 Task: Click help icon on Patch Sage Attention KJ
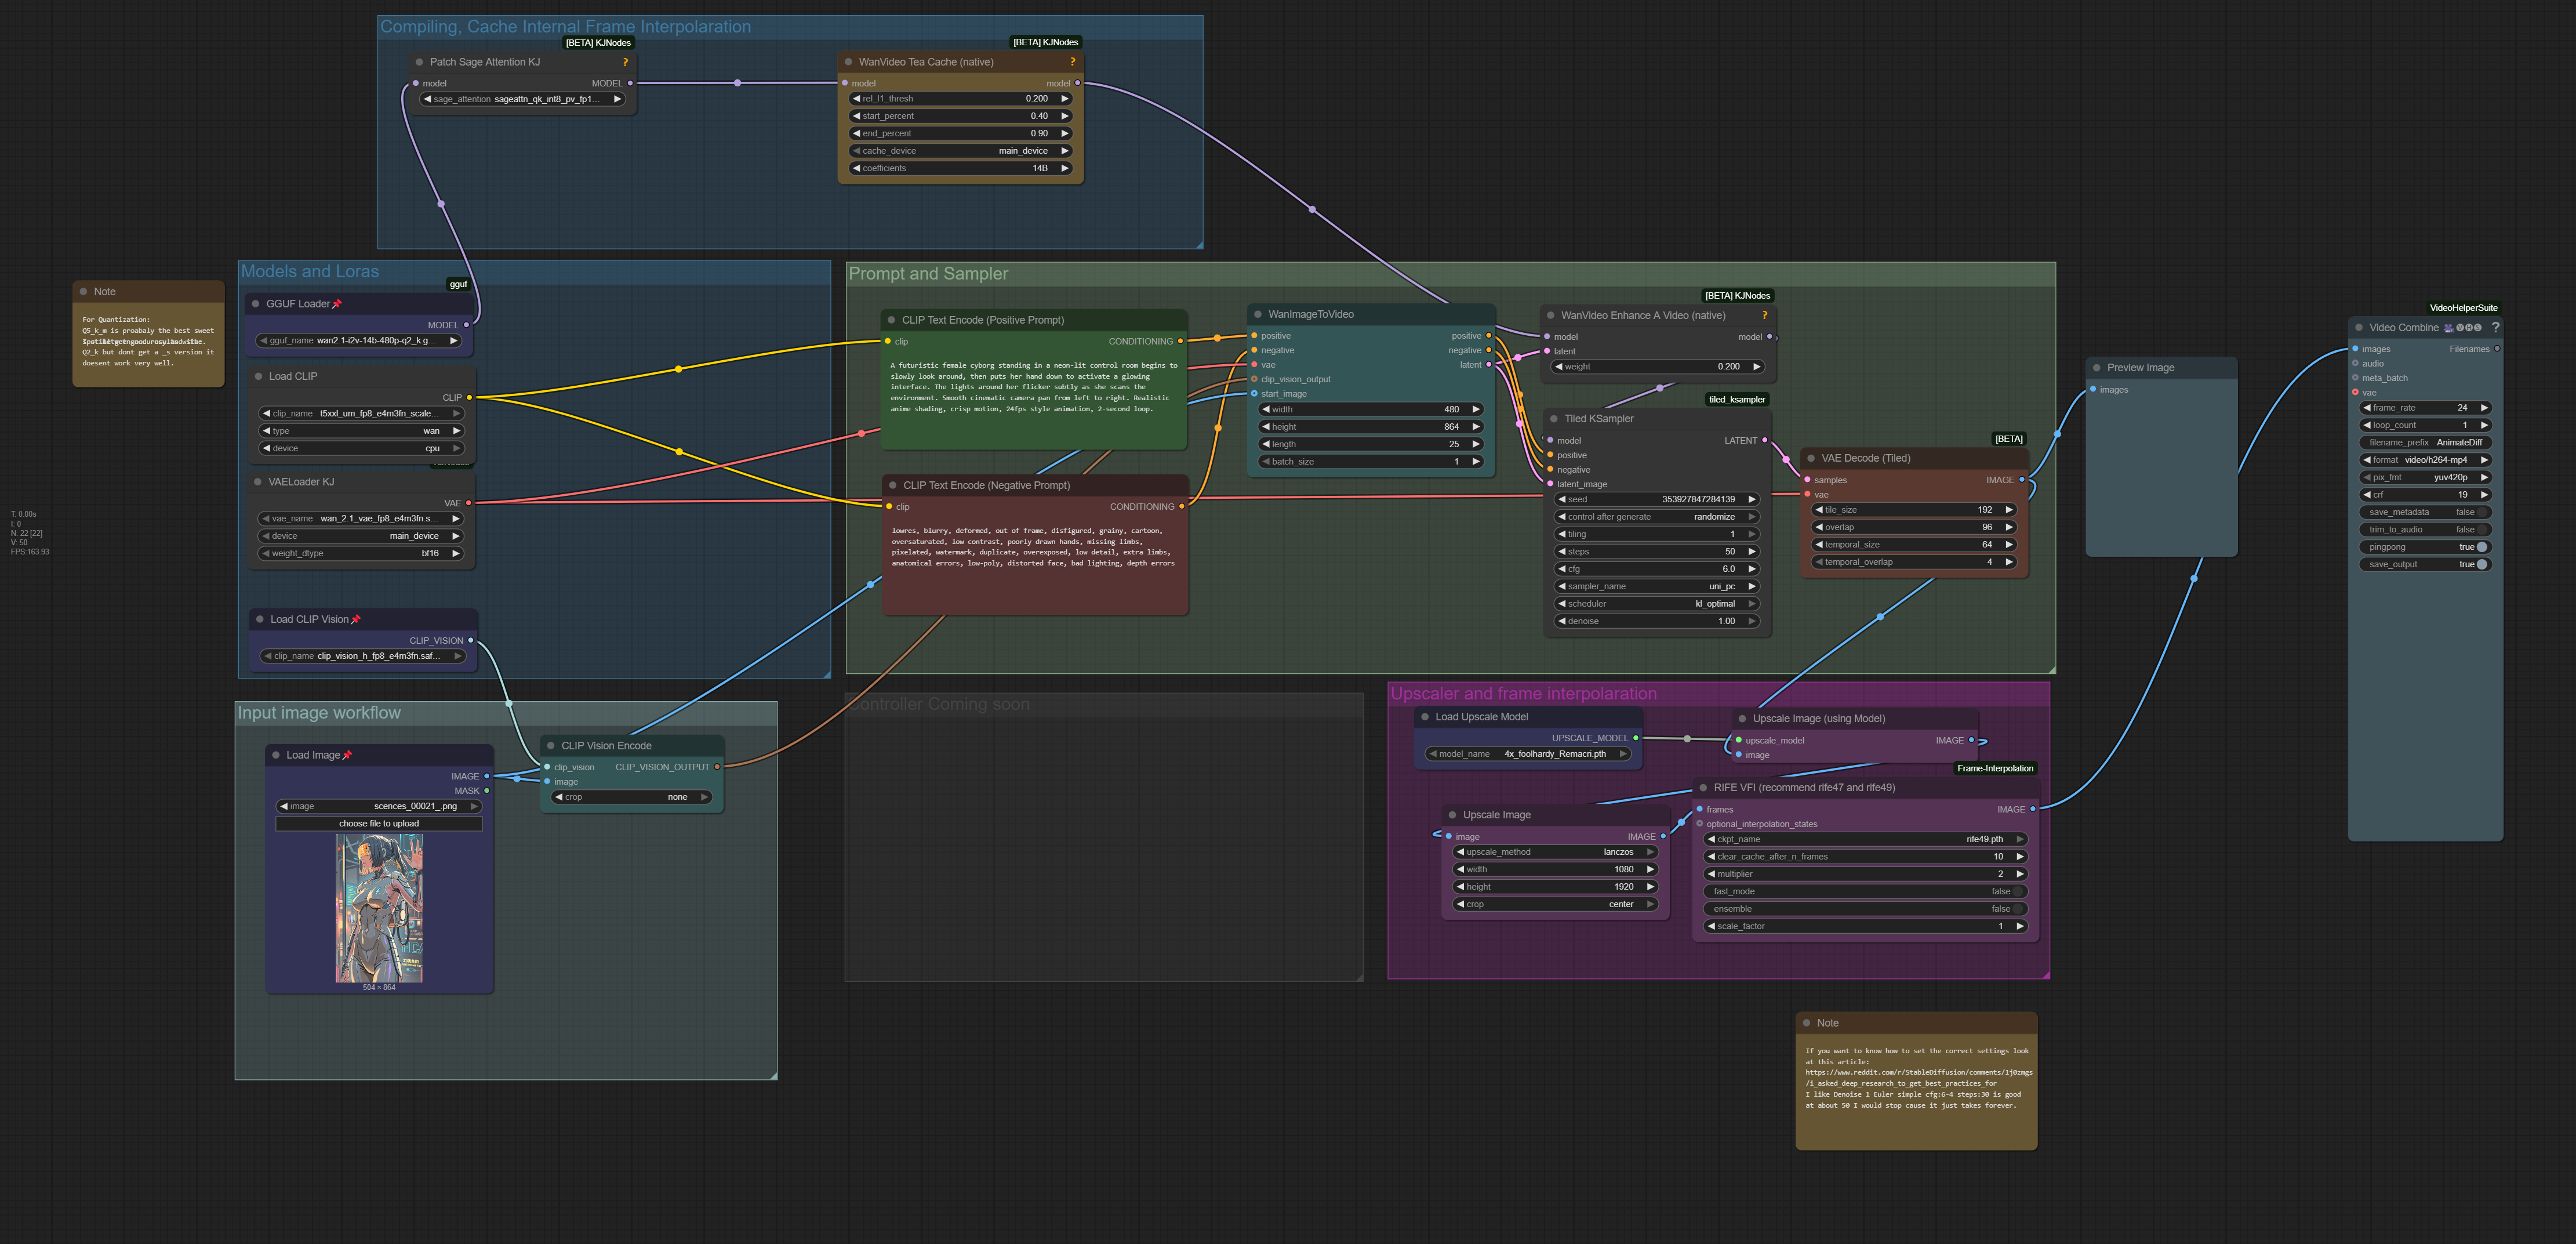(x=625, y=62)
